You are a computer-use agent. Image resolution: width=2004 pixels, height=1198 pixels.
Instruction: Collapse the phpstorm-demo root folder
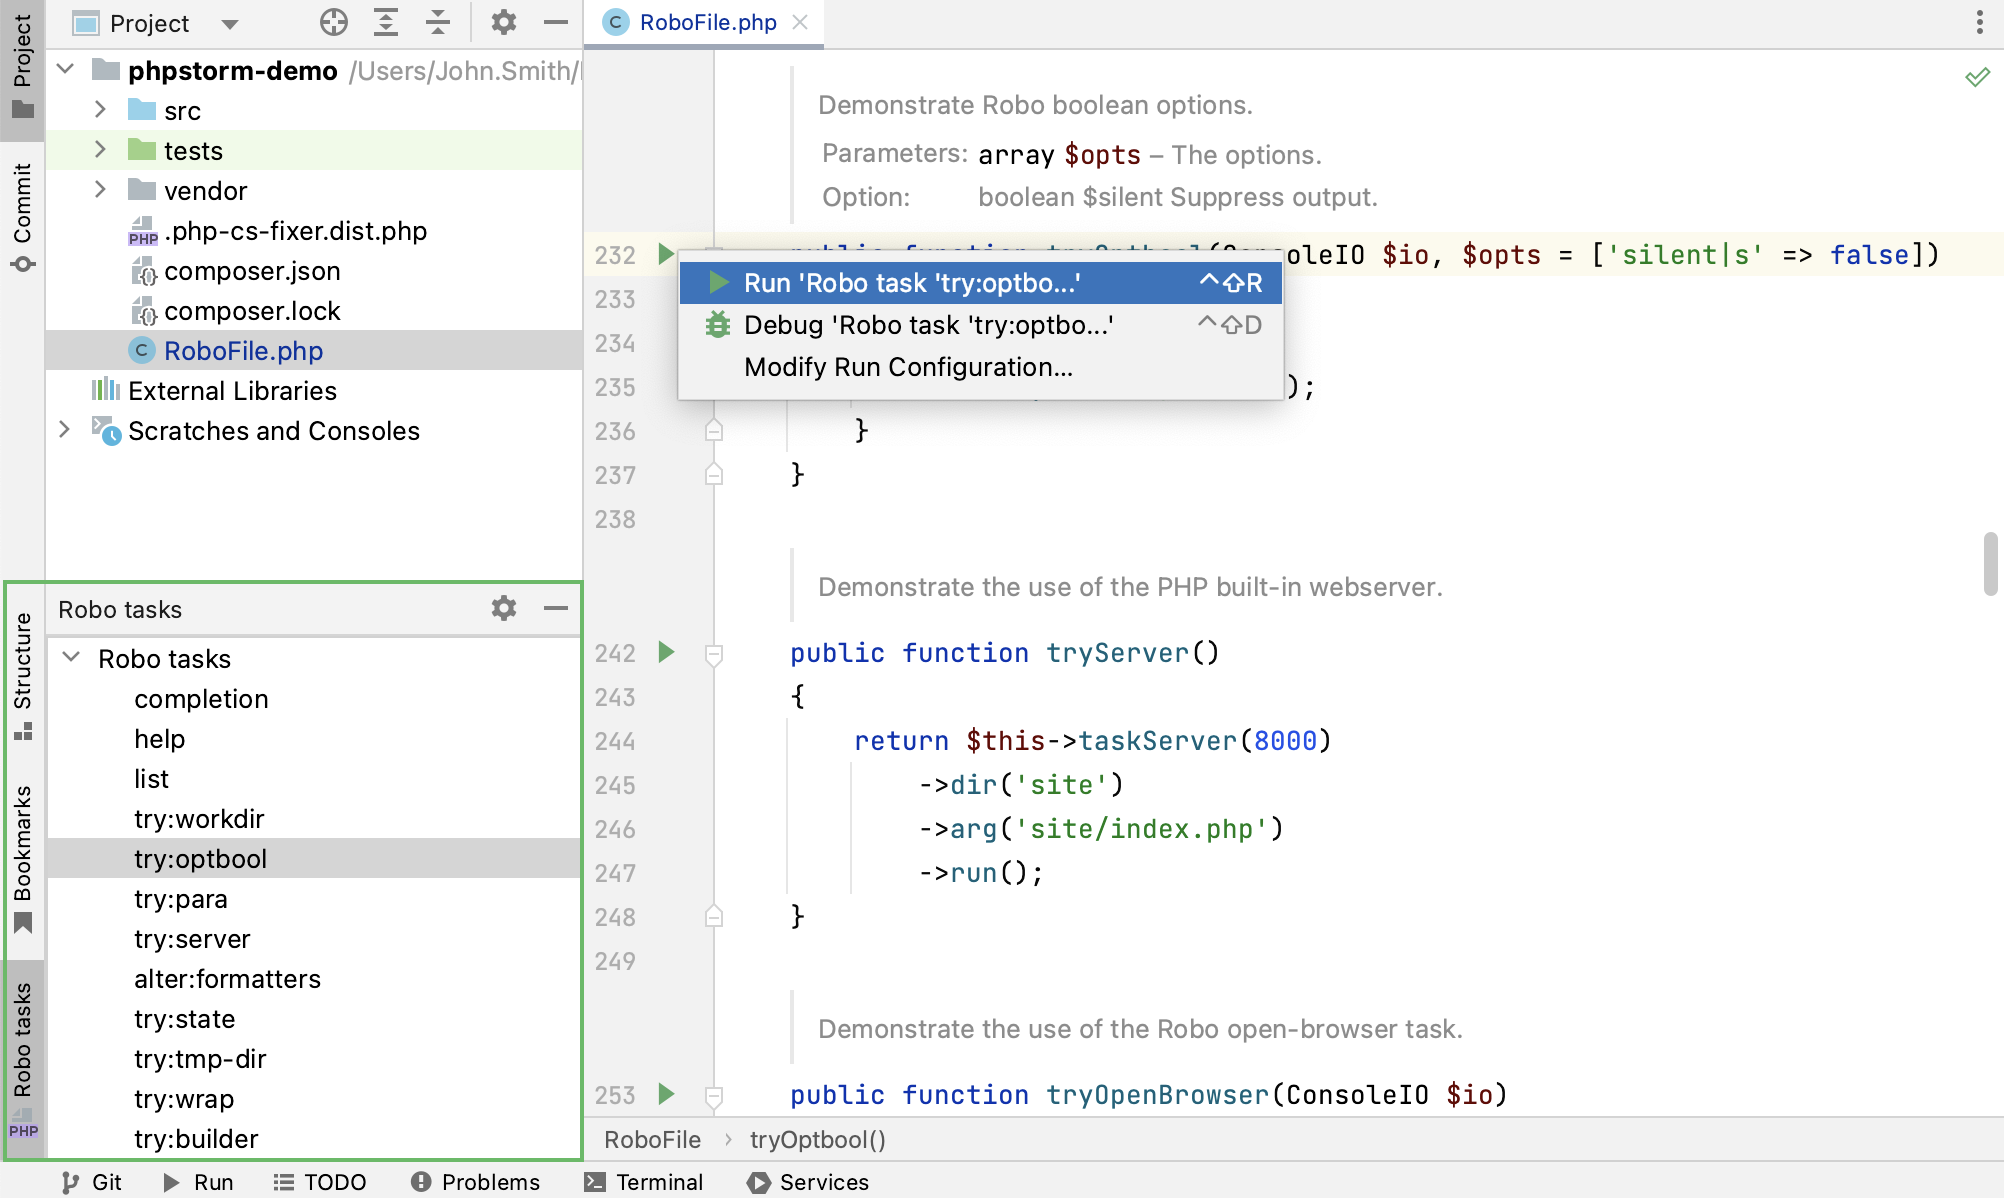66,70
